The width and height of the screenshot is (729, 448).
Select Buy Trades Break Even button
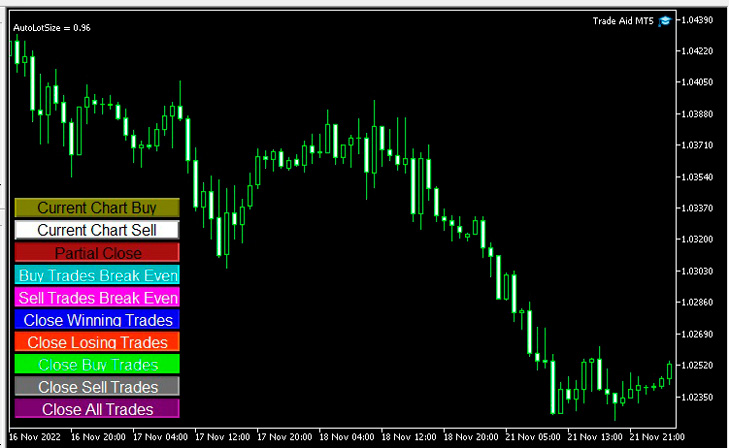97,275
